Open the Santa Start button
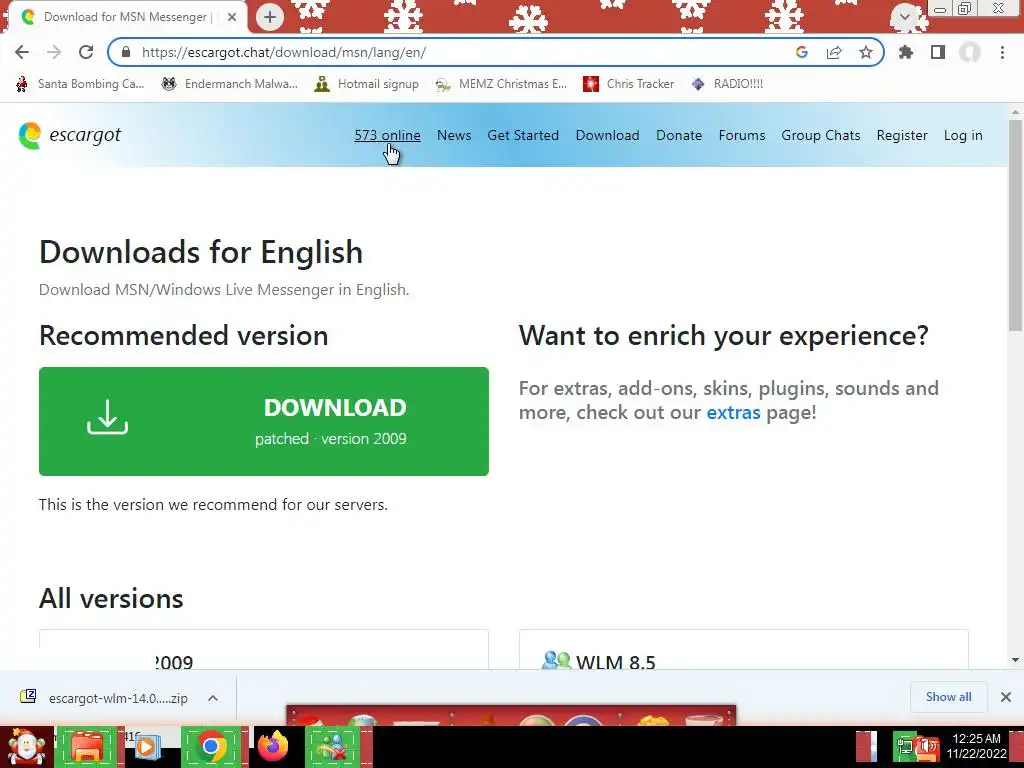This screenshot has width=1024, height=768. click(x=26, y=747)
